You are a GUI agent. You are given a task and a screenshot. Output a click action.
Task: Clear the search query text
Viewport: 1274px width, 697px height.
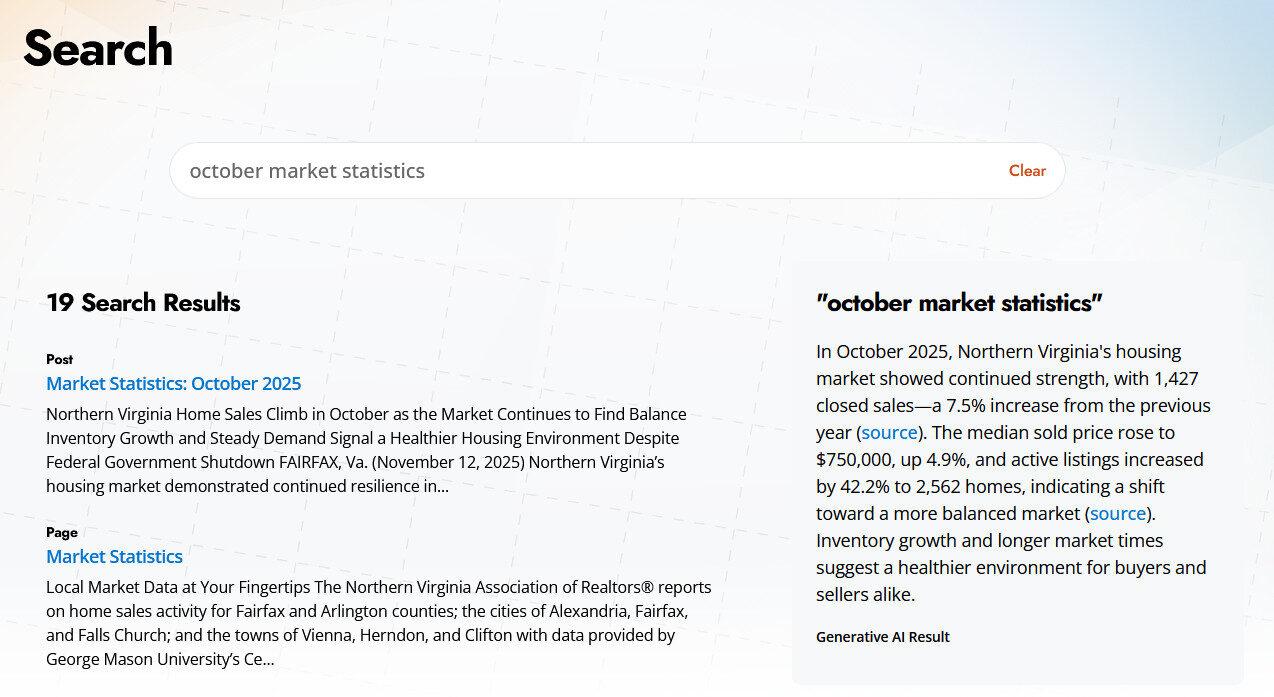[x=1027, y=170]
